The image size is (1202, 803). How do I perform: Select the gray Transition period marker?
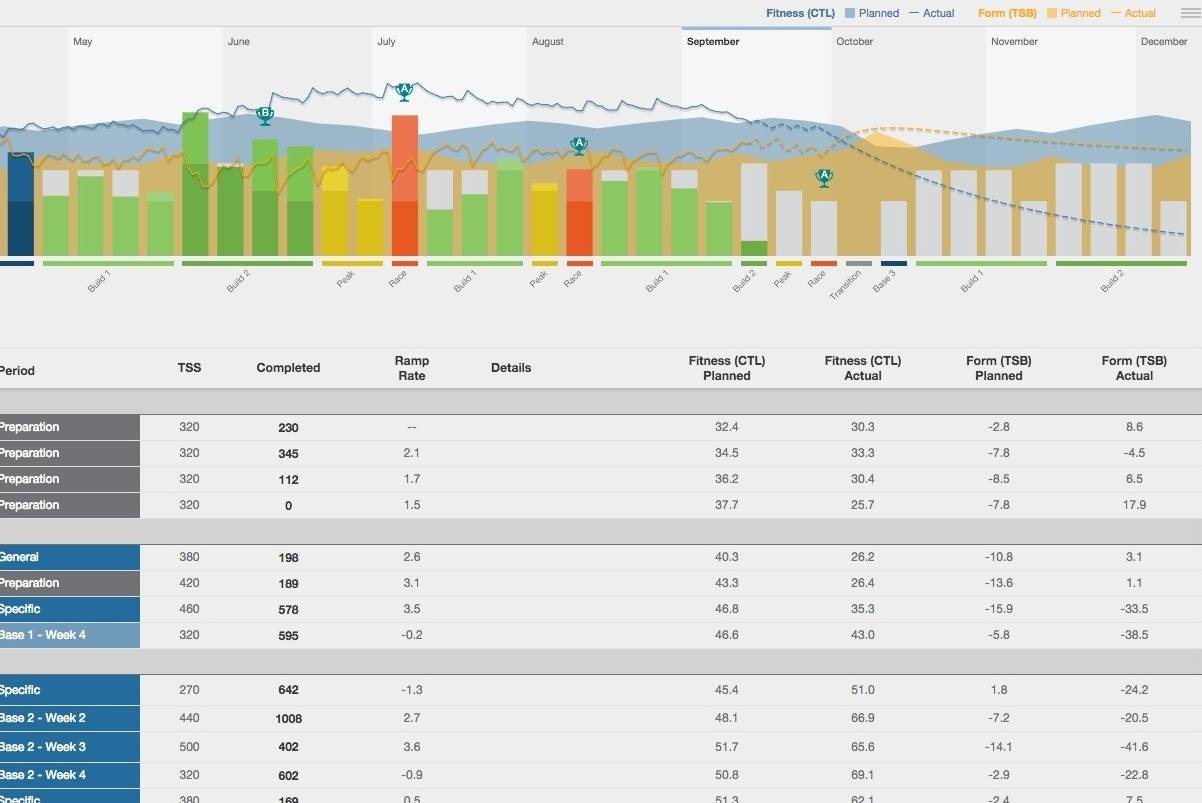(859, 264)
